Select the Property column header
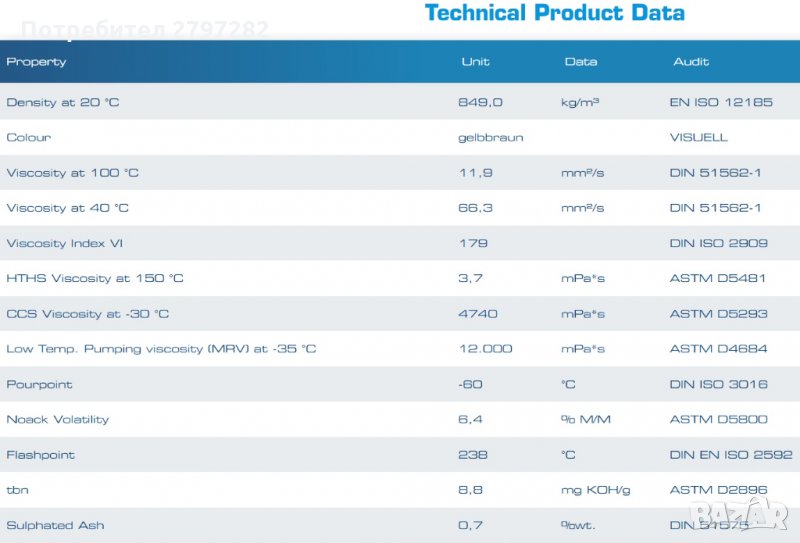 tap(36, 62)
